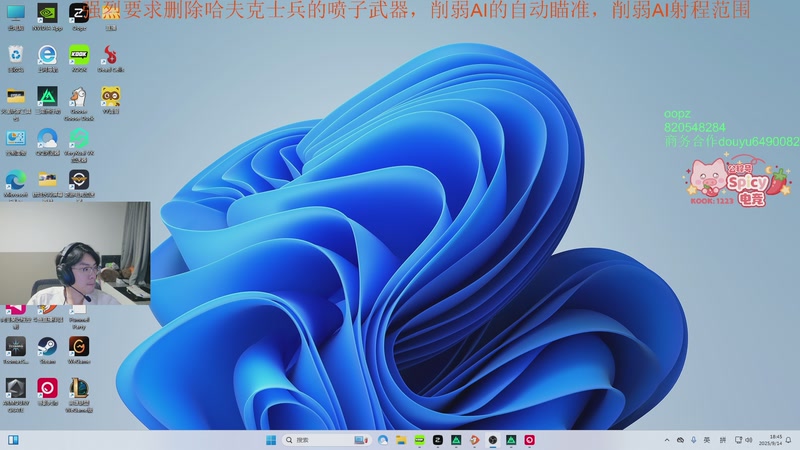
Task: Show hidden system tray icons
Action: (x=667, y=440)
